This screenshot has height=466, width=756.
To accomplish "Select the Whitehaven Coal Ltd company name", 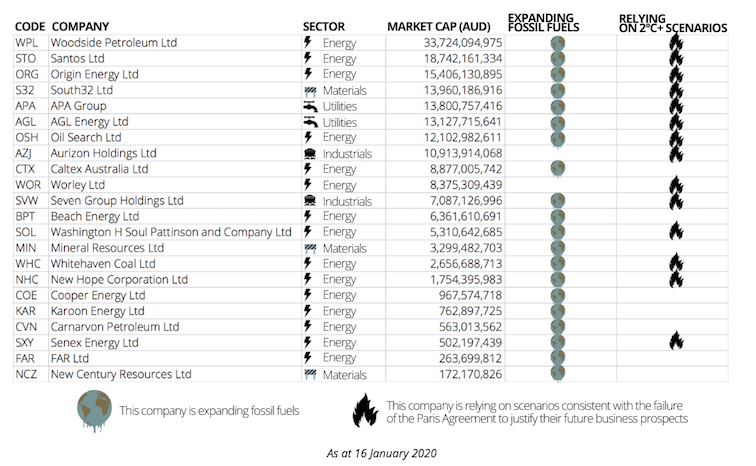I will [x=103, y=263].
